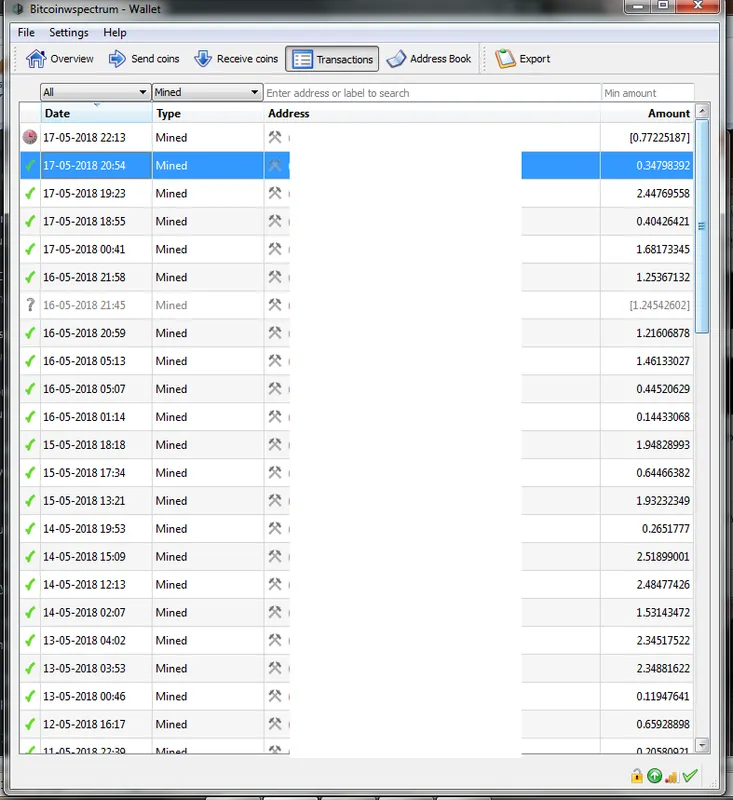Screen dimensions: 733x800
Task: Click the scrollbar up arrow
Action: tap(702, 111)
